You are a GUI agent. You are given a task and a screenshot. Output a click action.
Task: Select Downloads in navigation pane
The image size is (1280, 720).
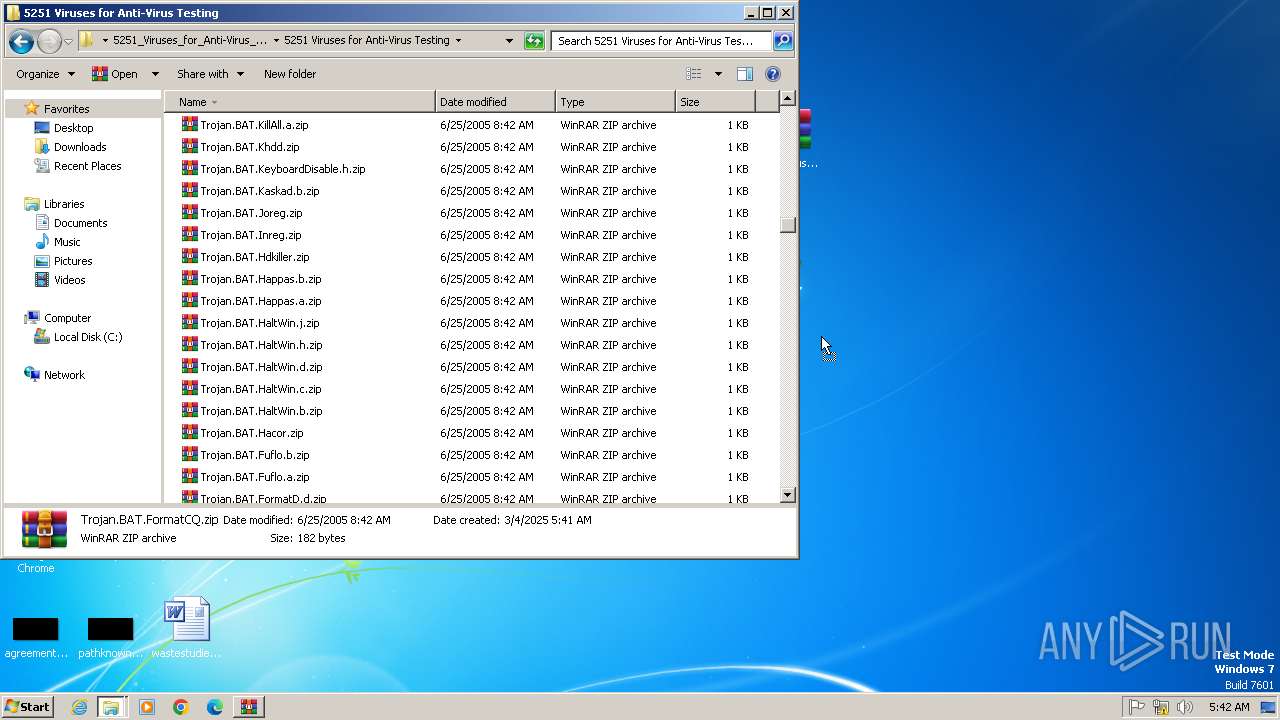pyautogui.click(x=80, y=147)
